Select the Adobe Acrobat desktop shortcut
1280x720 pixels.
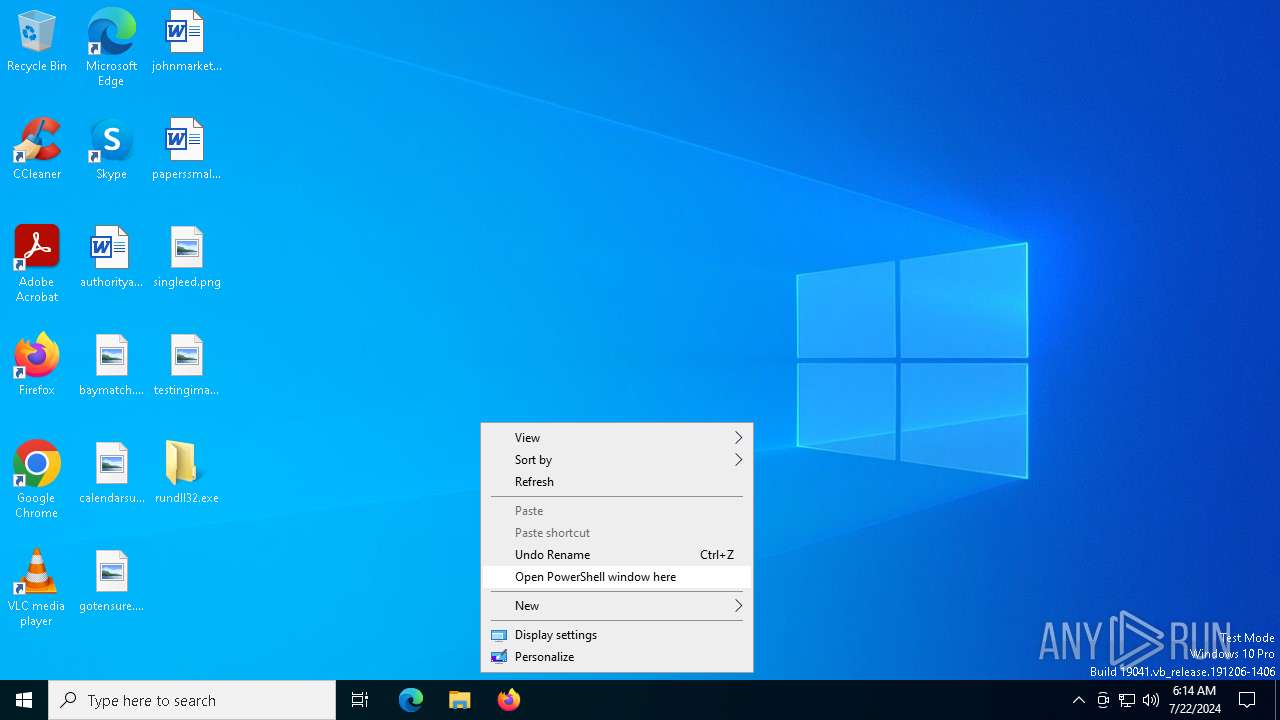(37, 264)
